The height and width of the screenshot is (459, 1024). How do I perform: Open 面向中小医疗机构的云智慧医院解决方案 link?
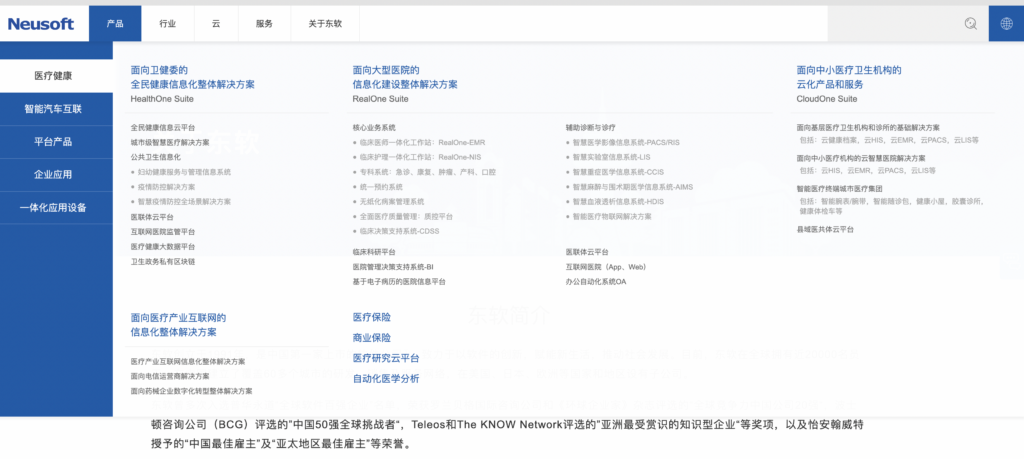point(861,158)
